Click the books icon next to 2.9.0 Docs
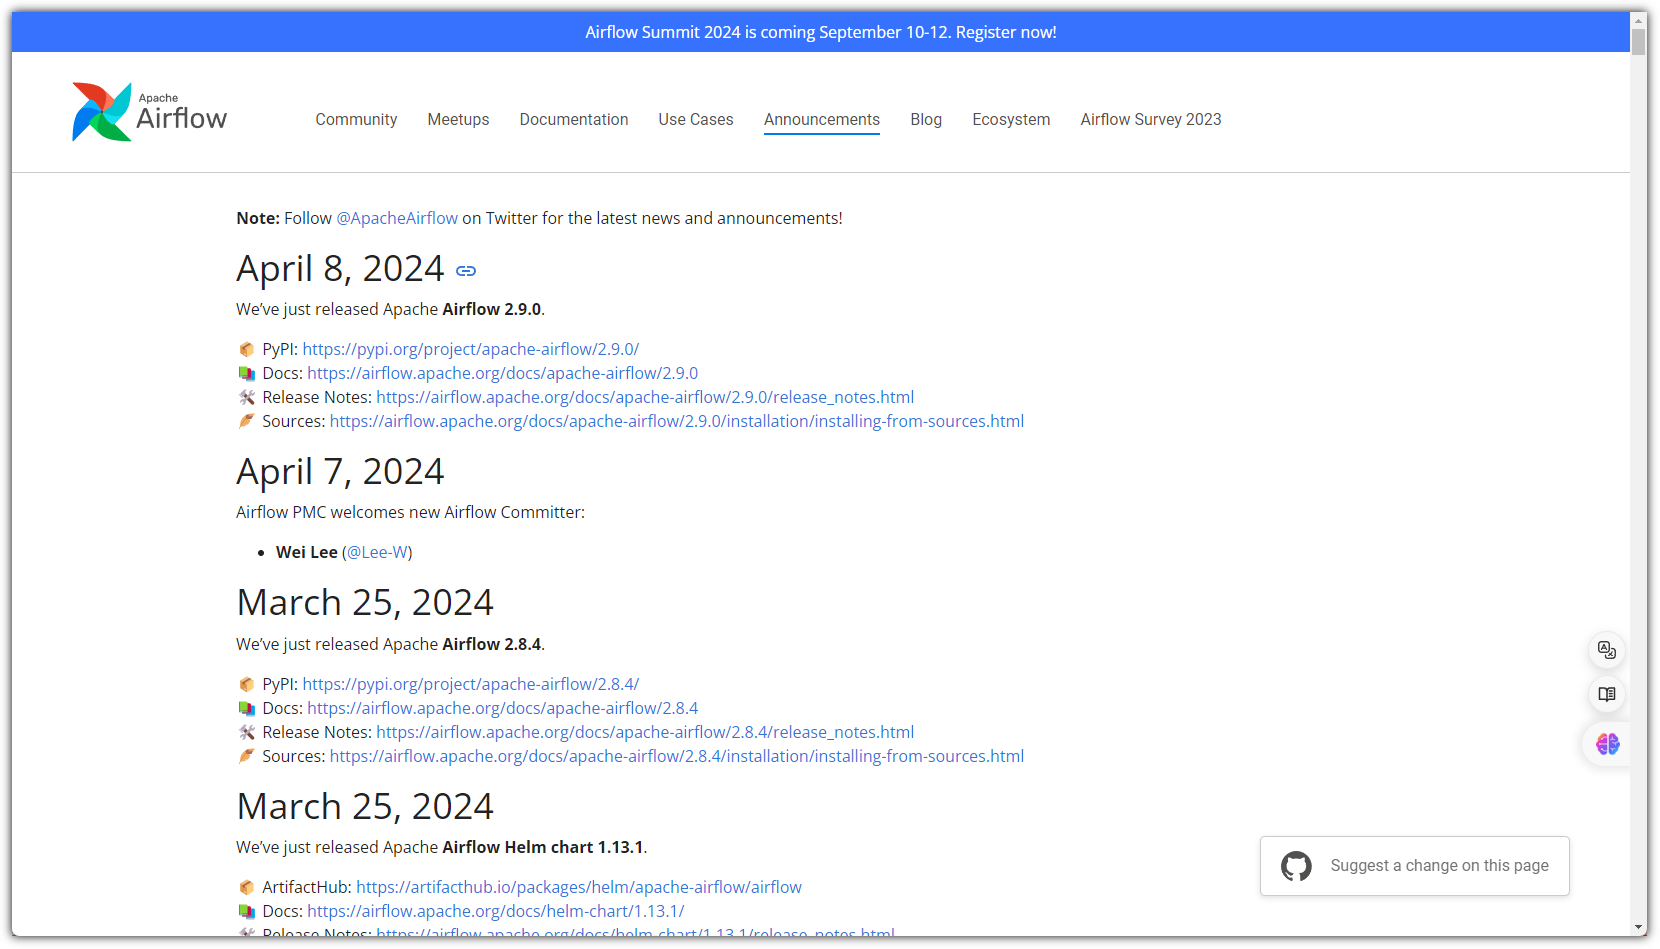Viewport: 1660px width, 949px height. pos(247,373)
